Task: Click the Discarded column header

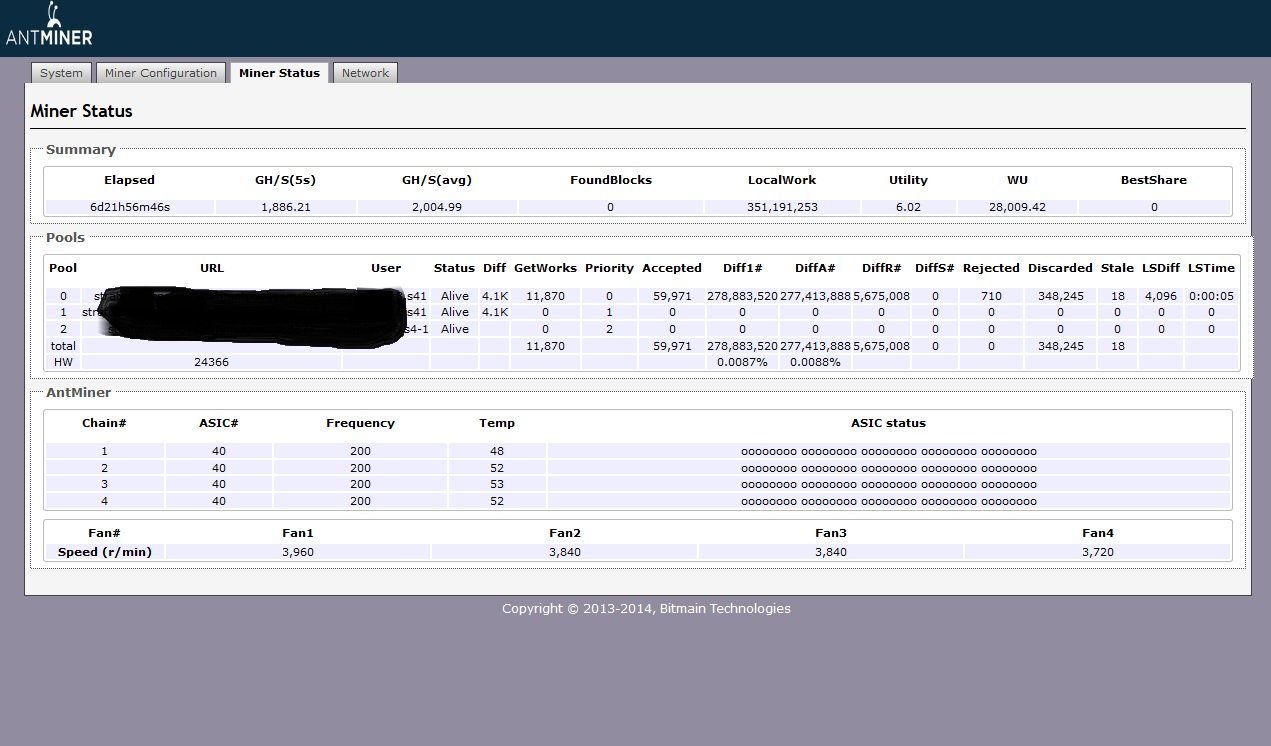Action: 1060,268
